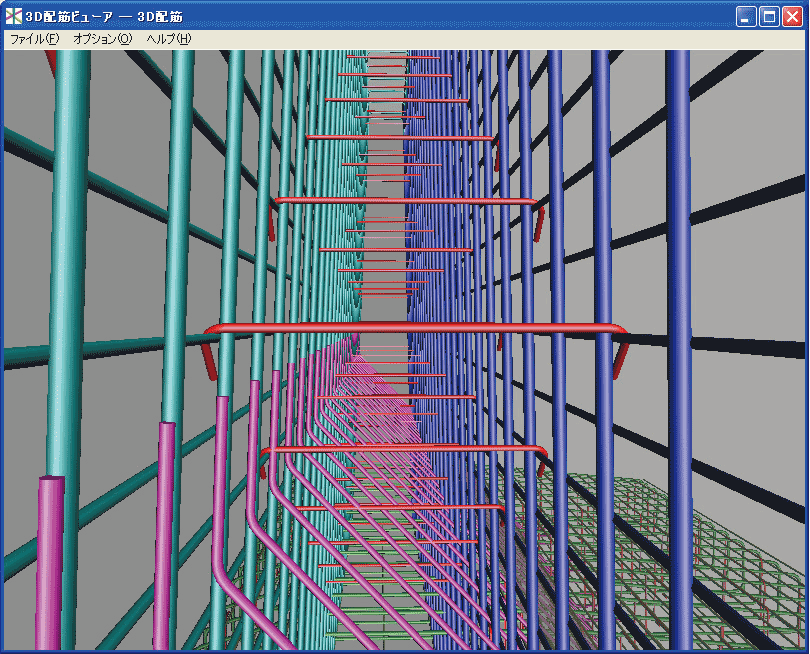
Task: Minimize the 3D配筋ビューア window
Action: [746, 17]
